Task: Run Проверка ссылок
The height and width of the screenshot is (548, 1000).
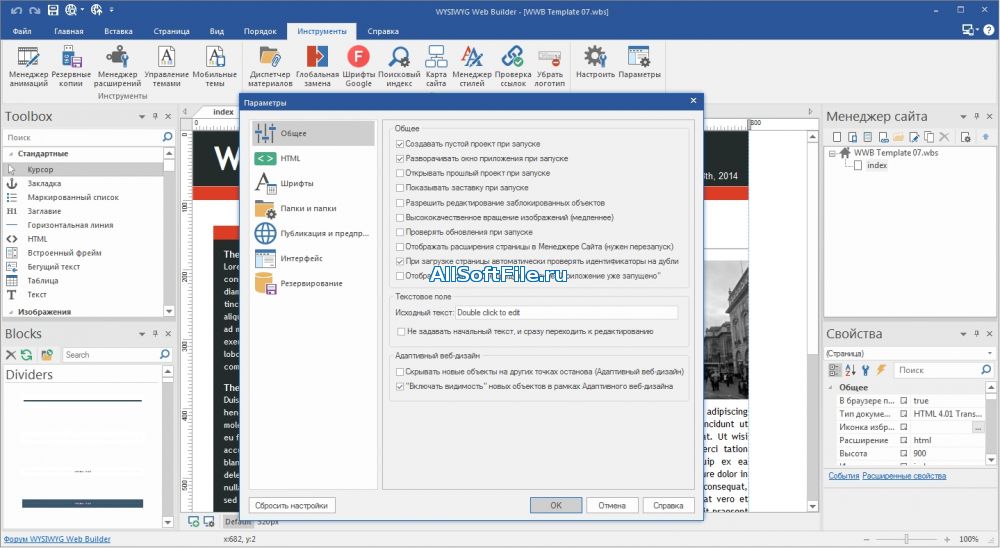Action: 513,67
